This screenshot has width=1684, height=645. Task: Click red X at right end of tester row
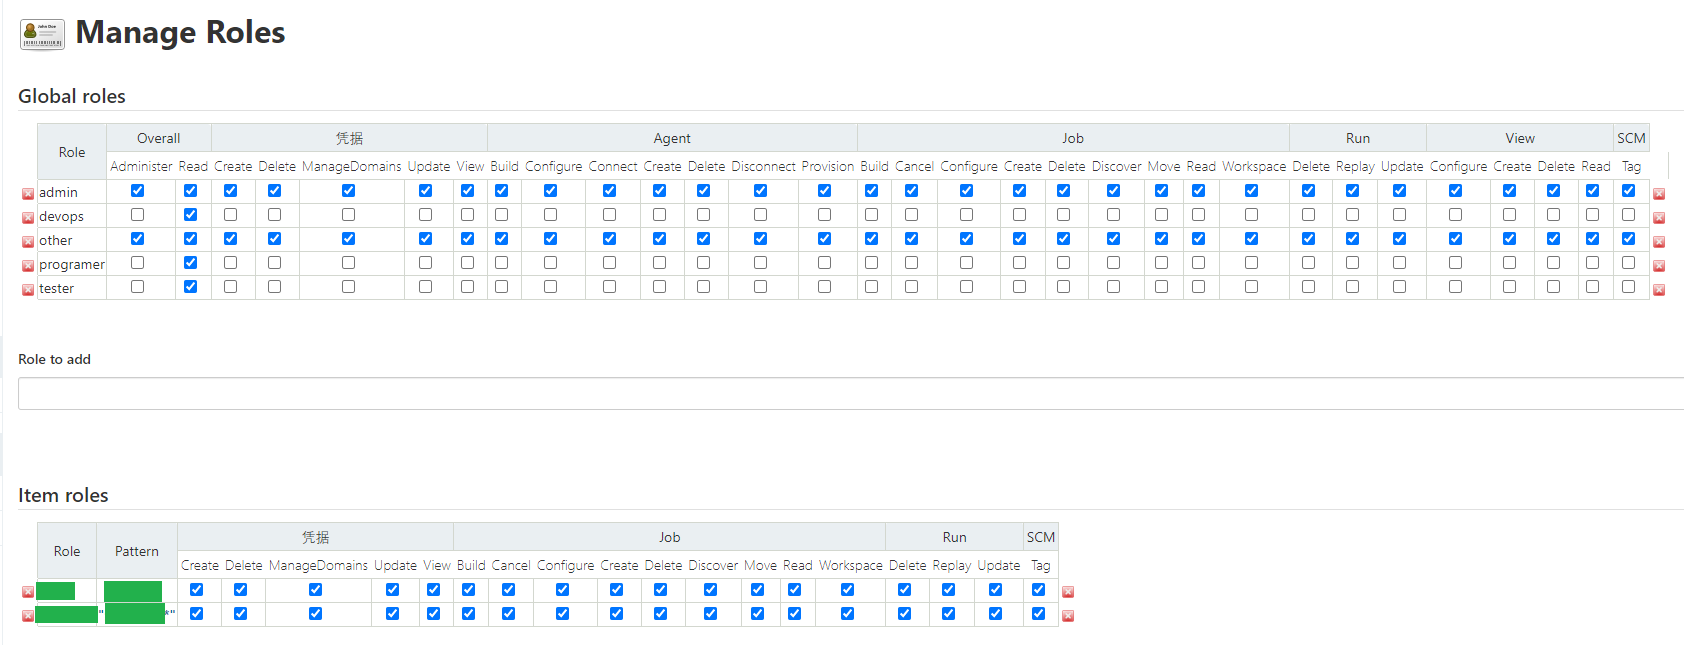tap(1659, 290)
